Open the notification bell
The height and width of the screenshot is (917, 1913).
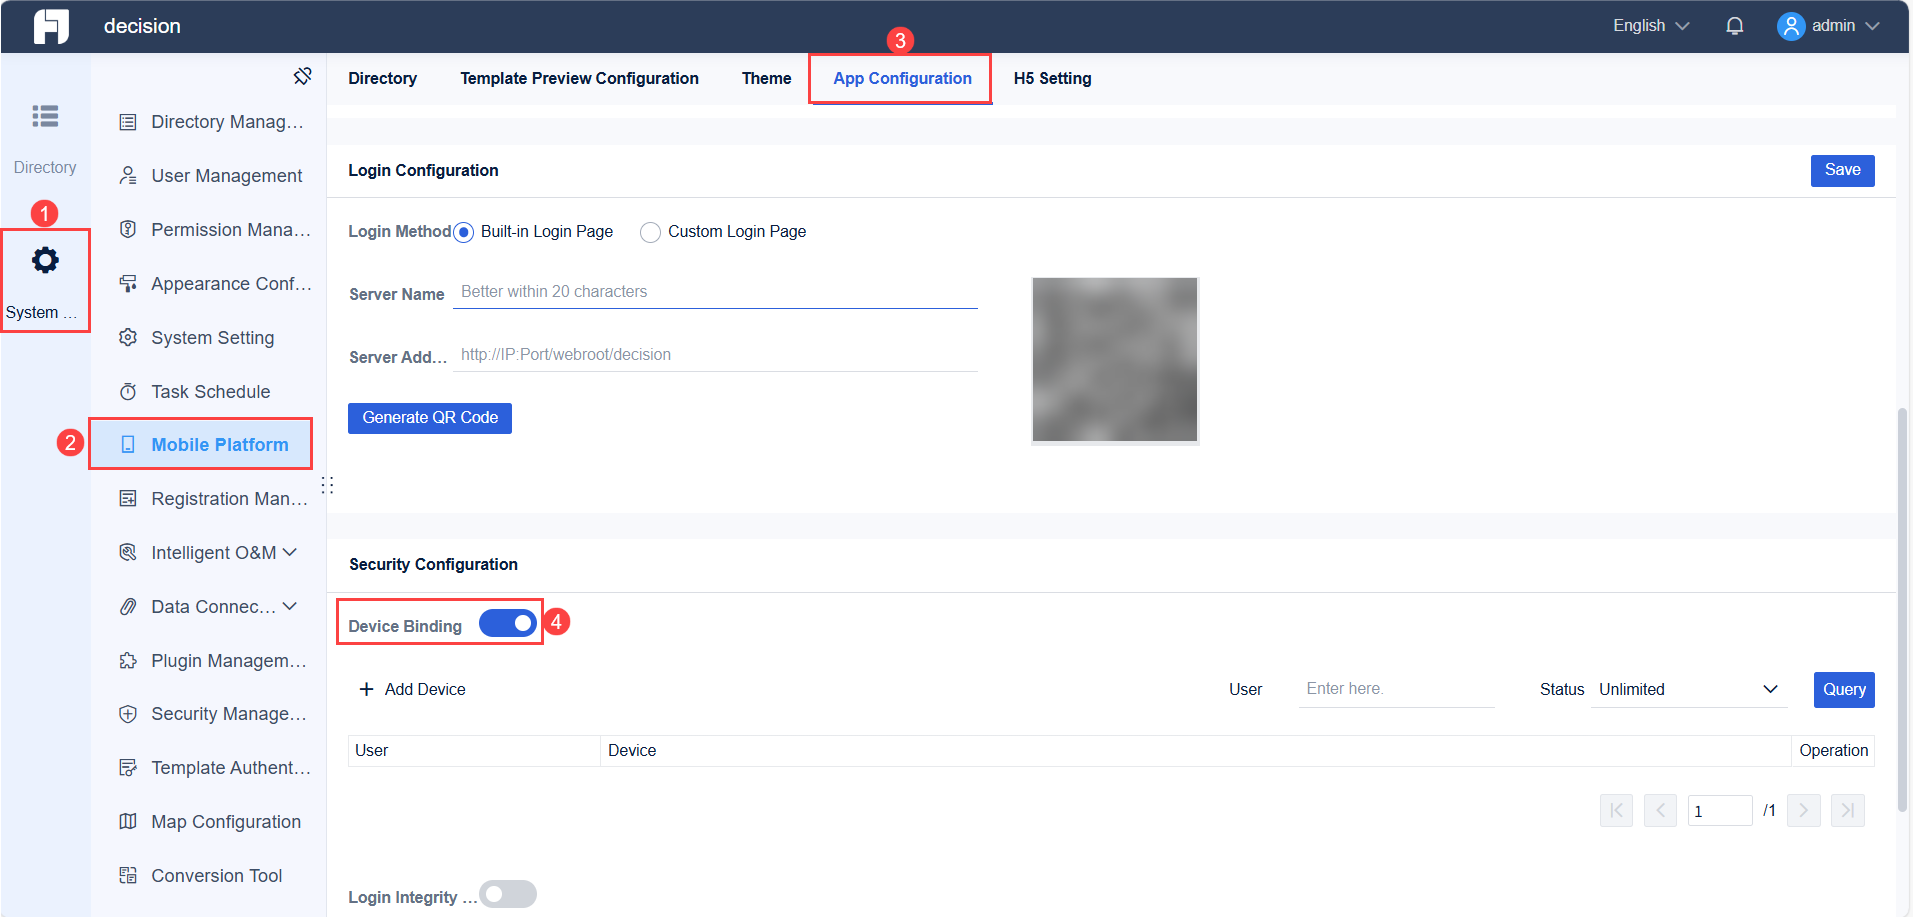1735,26
